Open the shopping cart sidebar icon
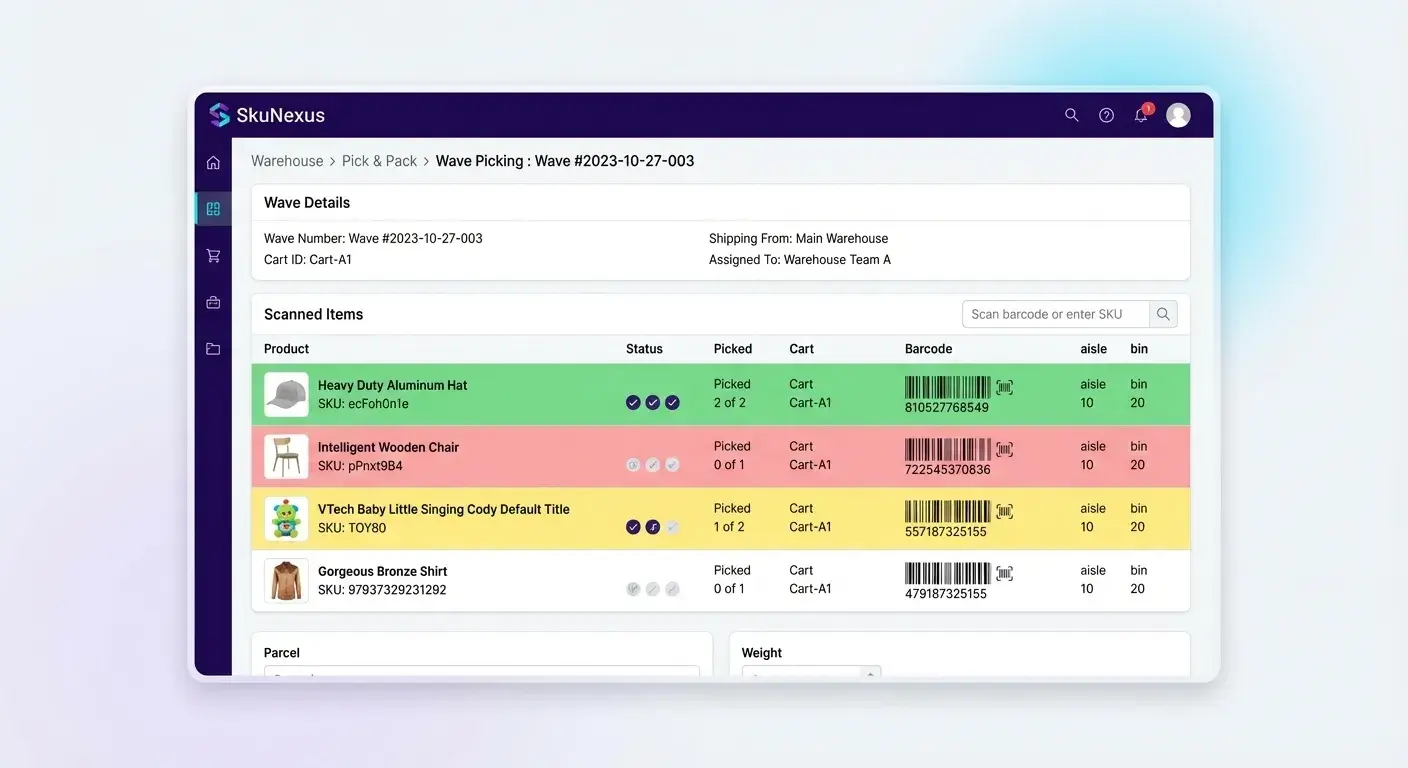Viewport: 1408px width, 768px height. [213, 256]
